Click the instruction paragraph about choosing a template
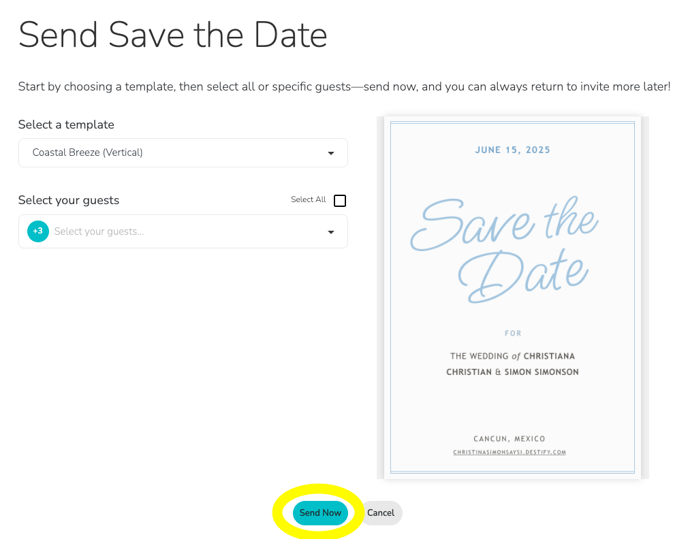 (344, 86)
